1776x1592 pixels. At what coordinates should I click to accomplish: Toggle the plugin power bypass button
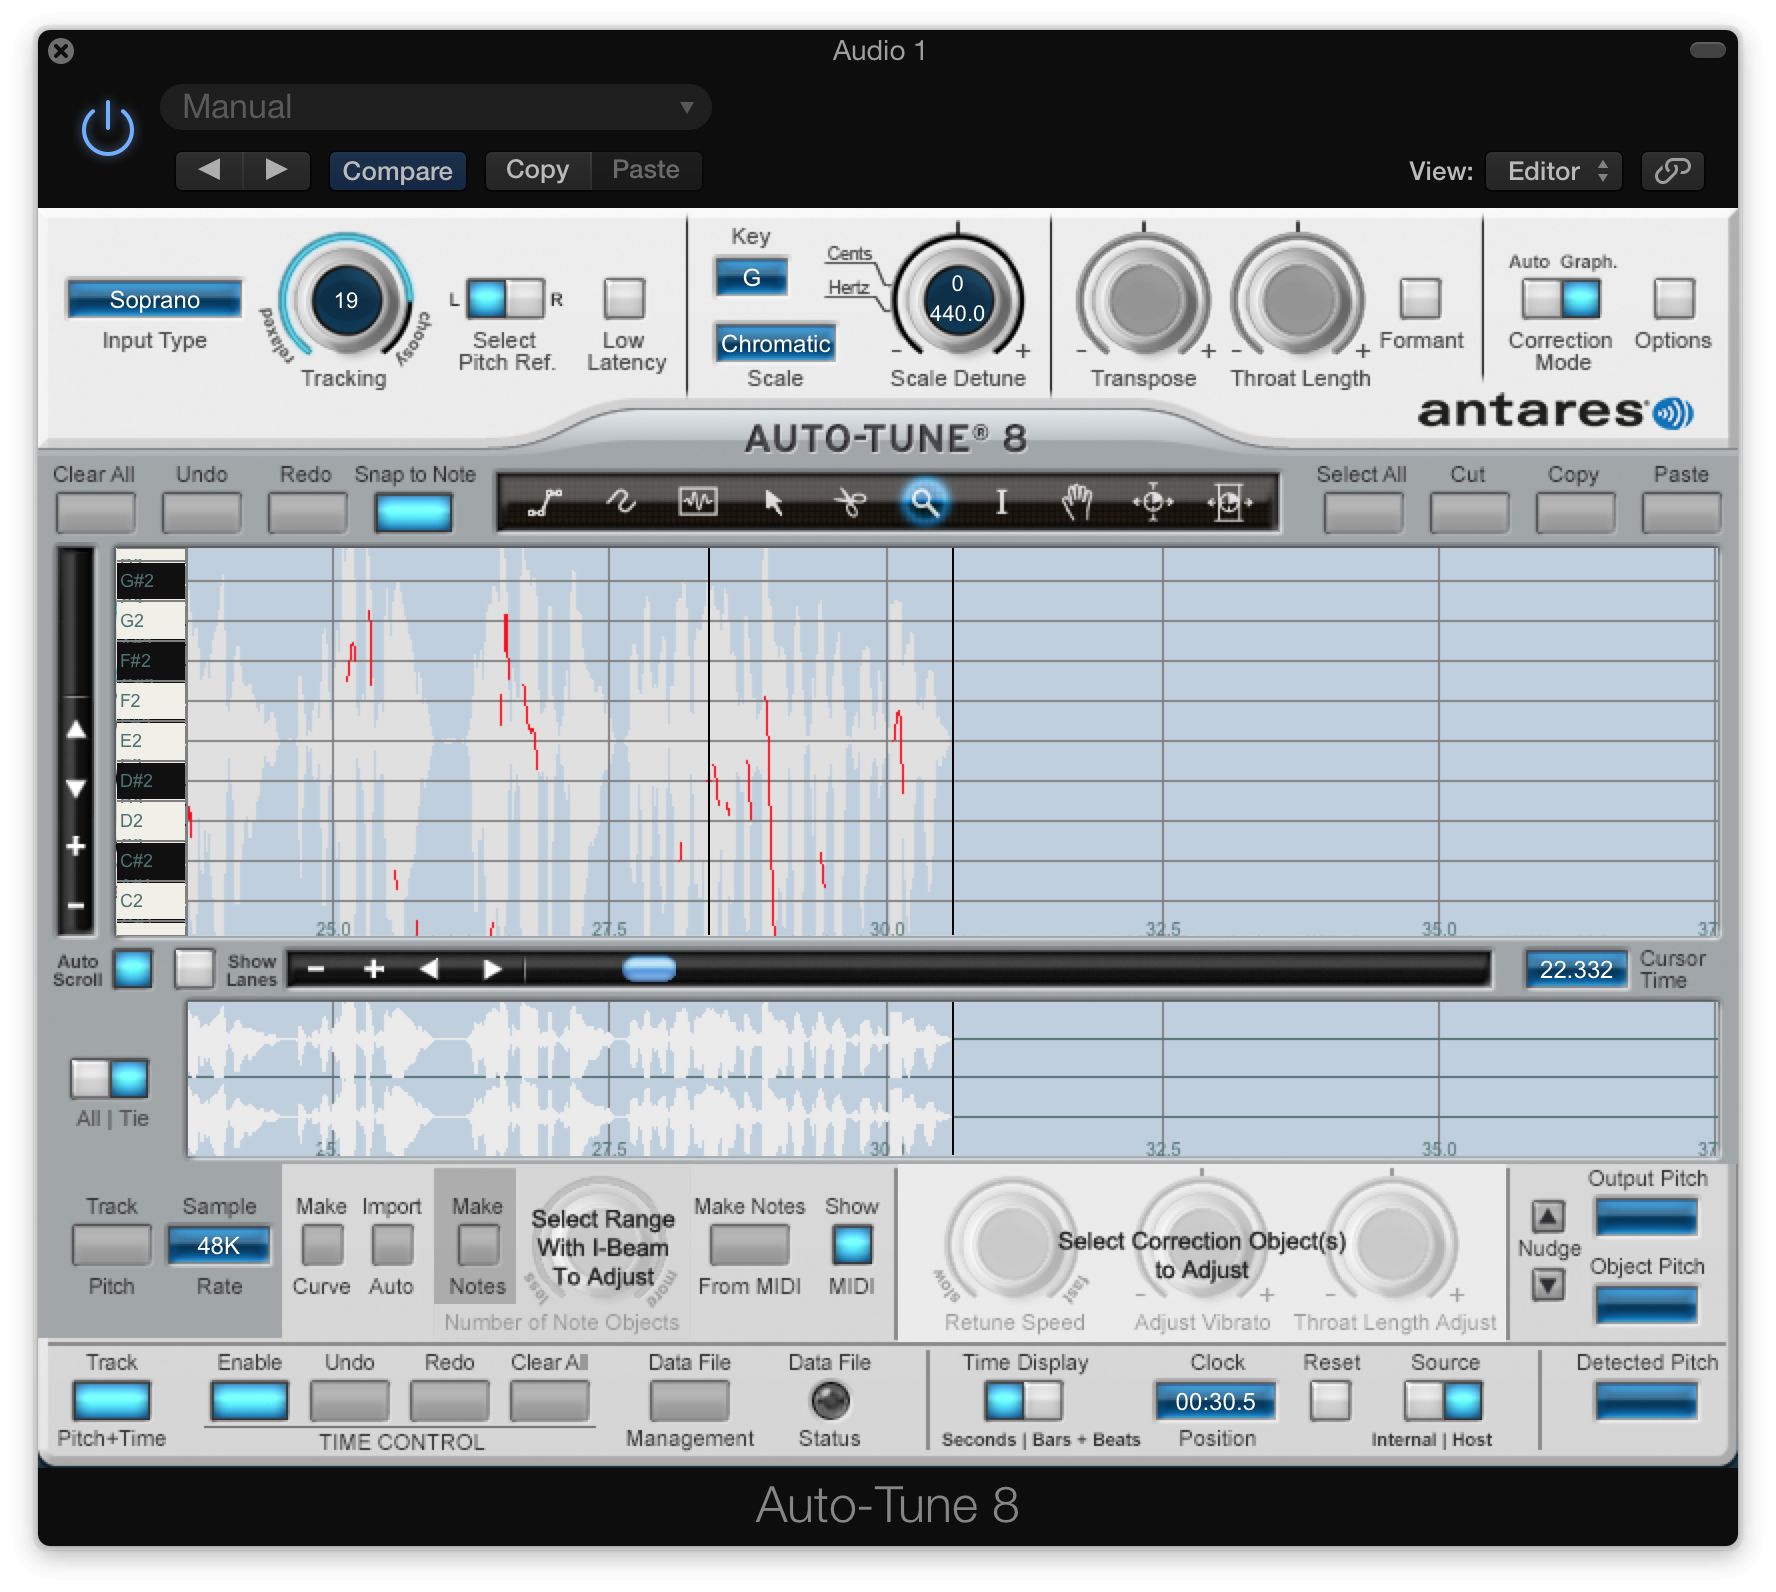107,130
